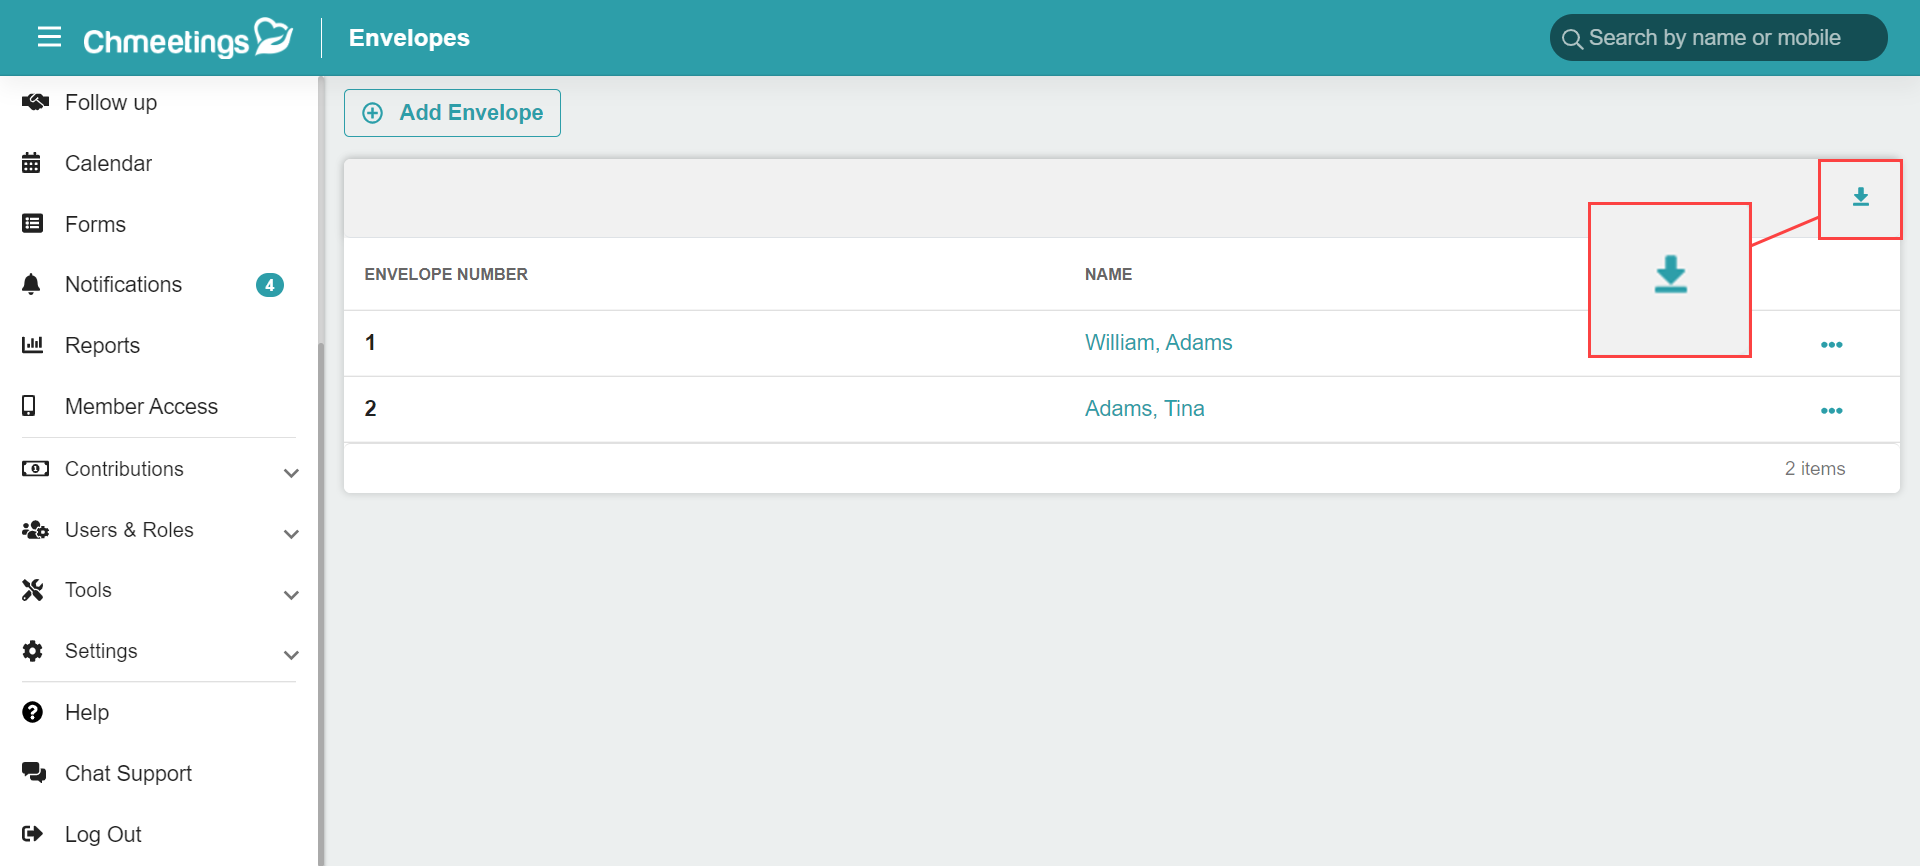Open three-dot options for William, Adams row

[x=1831, y=344]
